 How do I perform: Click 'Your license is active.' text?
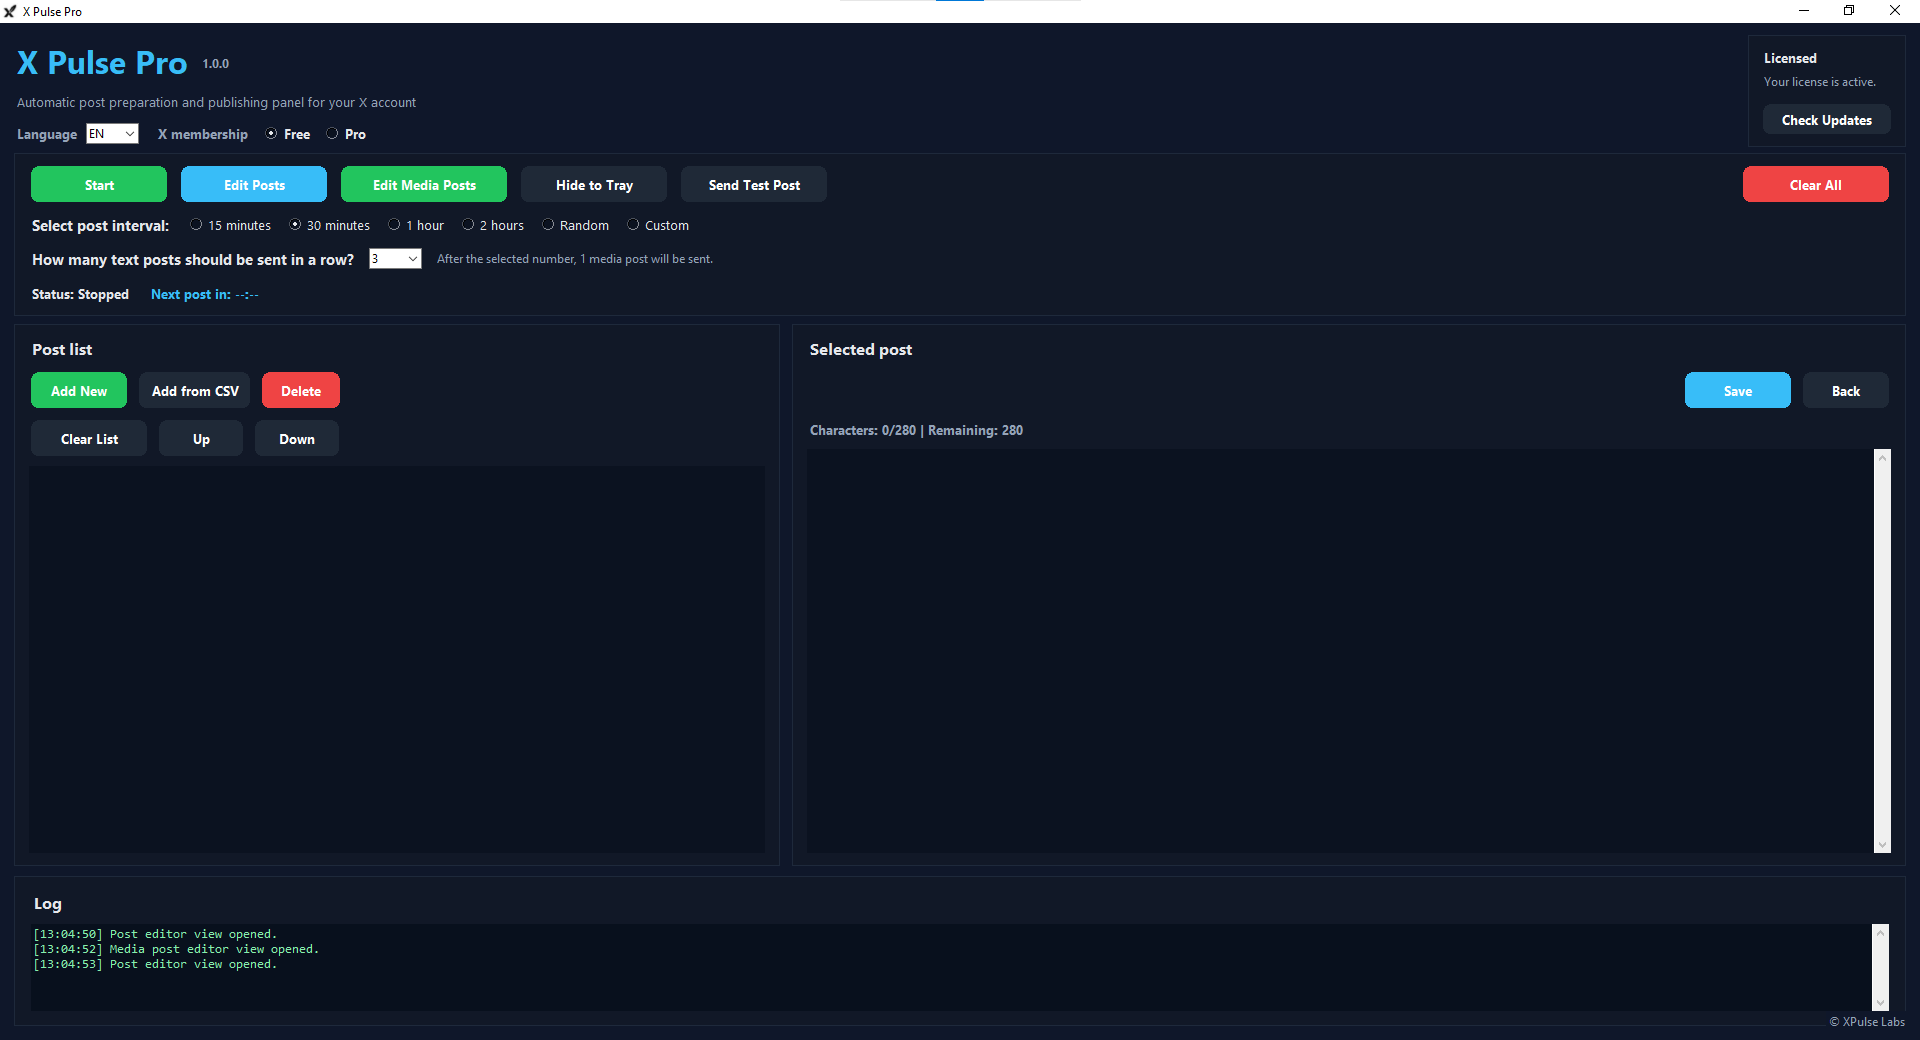coord(1820,82)
